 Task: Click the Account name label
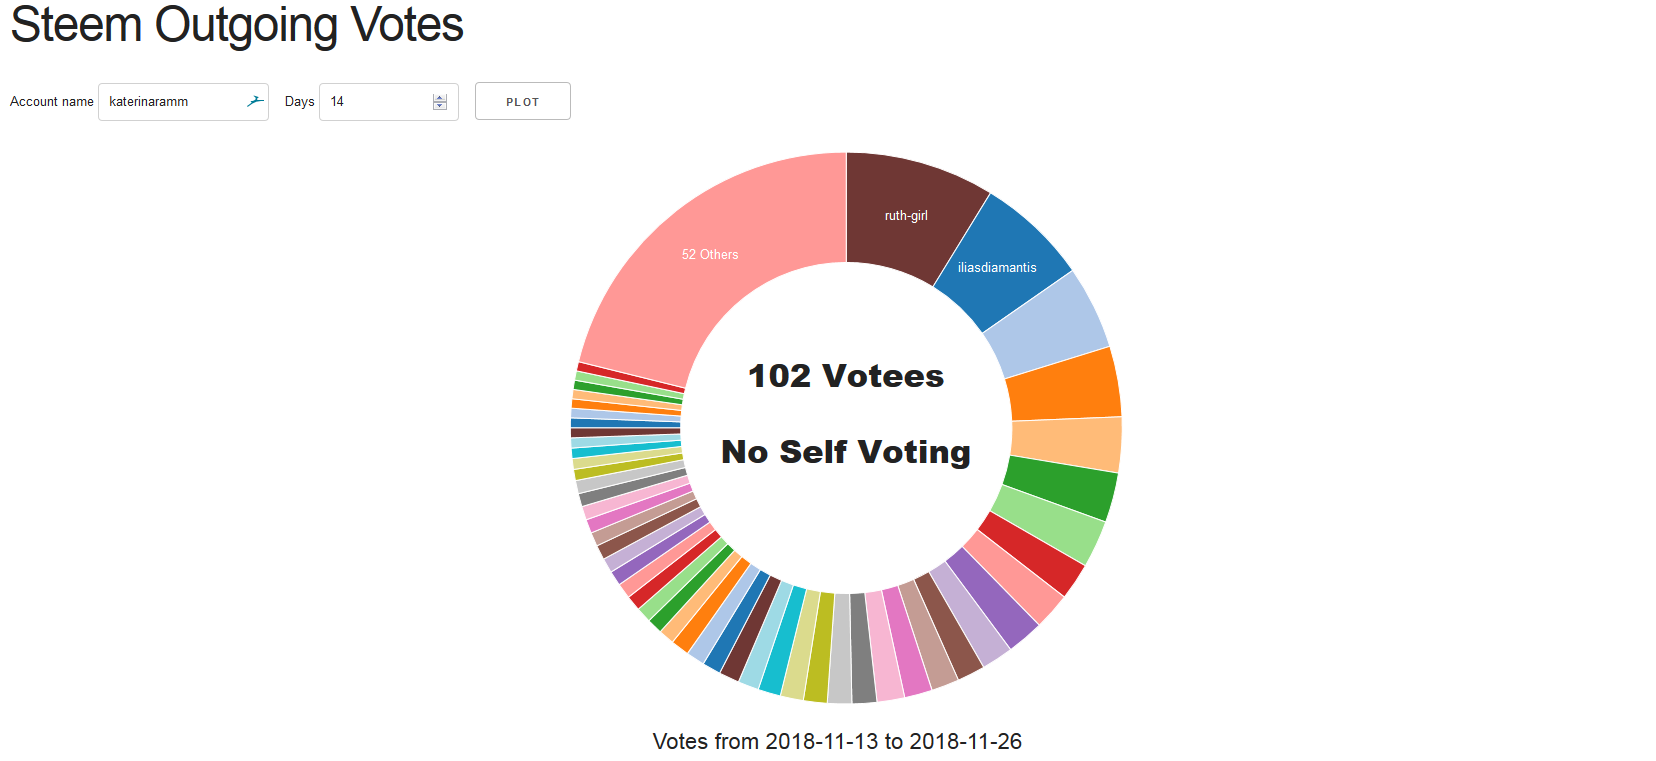[x=52, y=101]
